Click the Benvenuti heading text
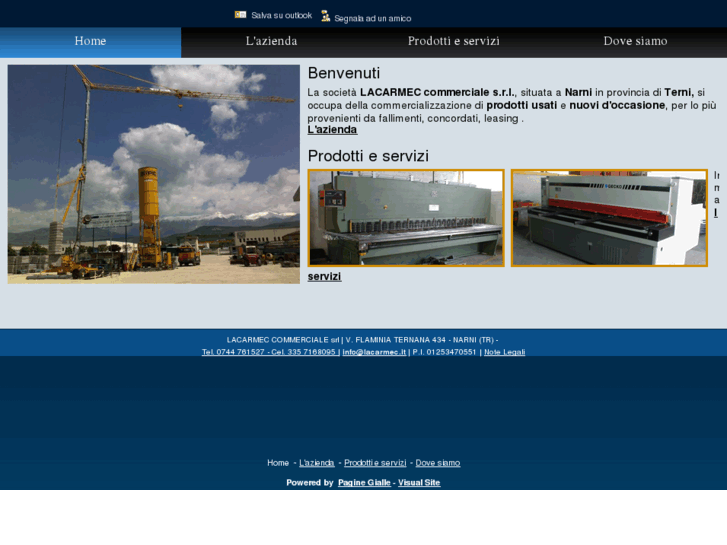The height and width of the screenshot is (545, 727). pos(344,73)
